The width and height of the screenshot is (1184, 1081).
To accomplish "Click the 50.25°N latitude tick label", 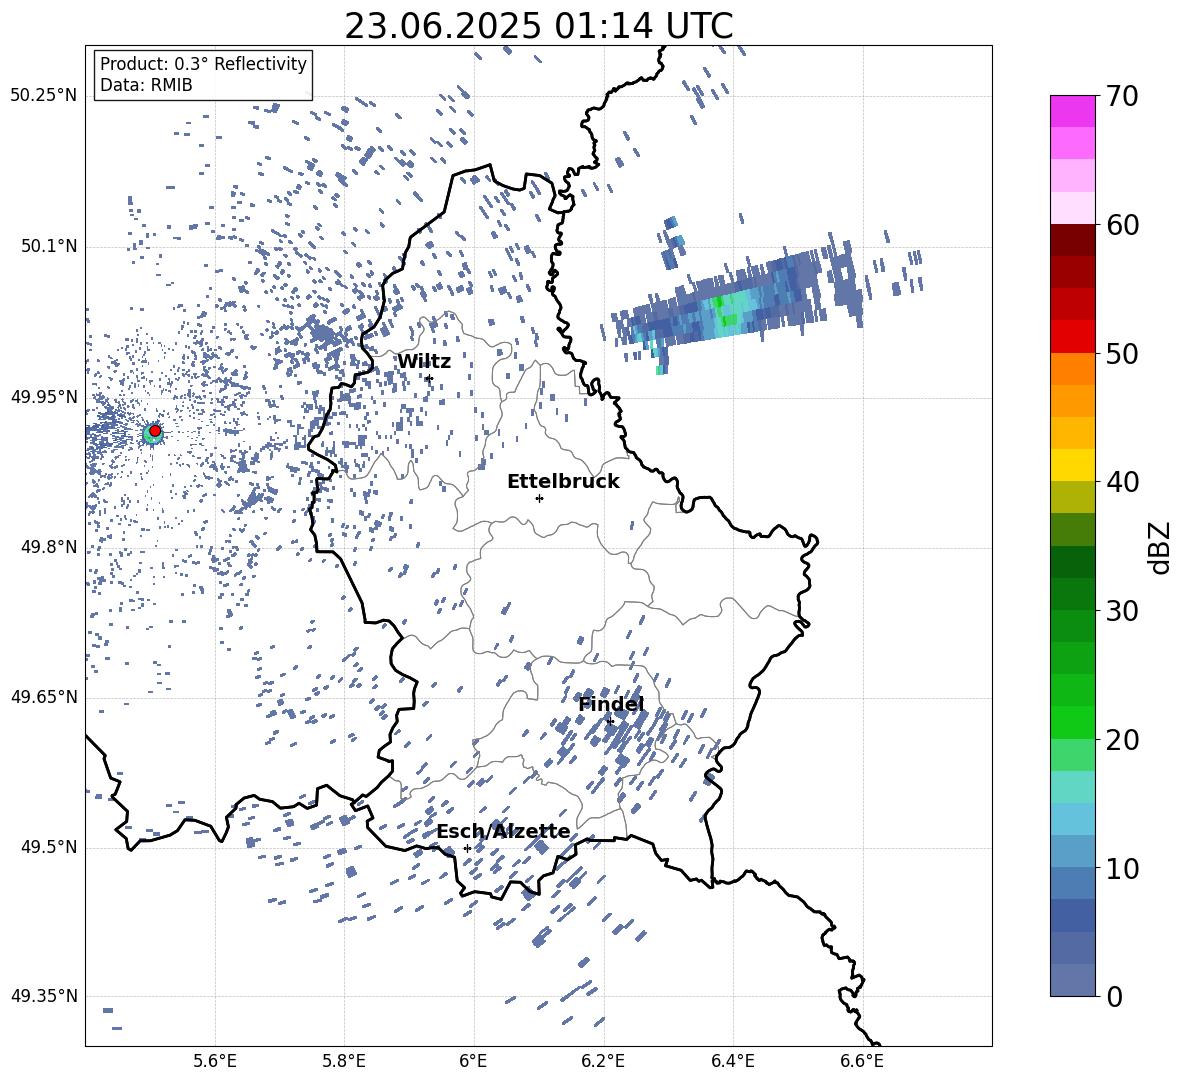I will click(x=44, y=96).
